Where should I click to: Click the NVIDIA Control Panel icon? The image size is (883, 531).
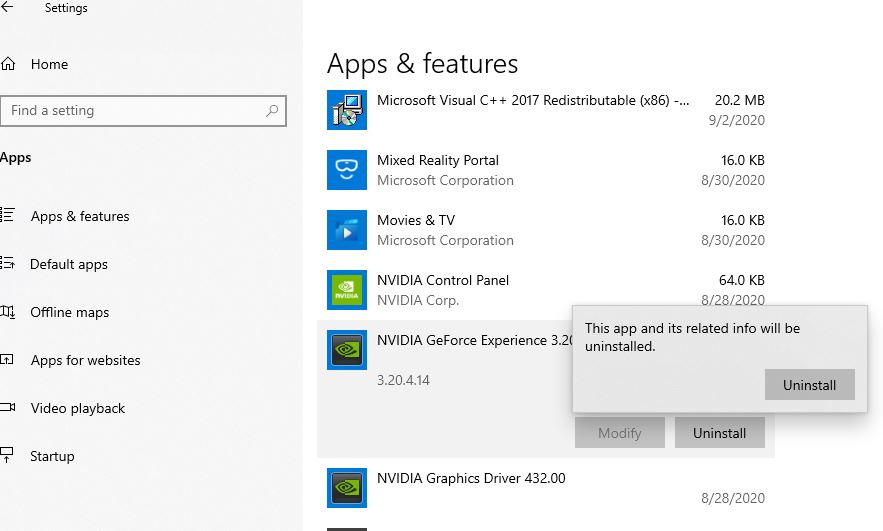pyautogui.click(x=347, y=290)
